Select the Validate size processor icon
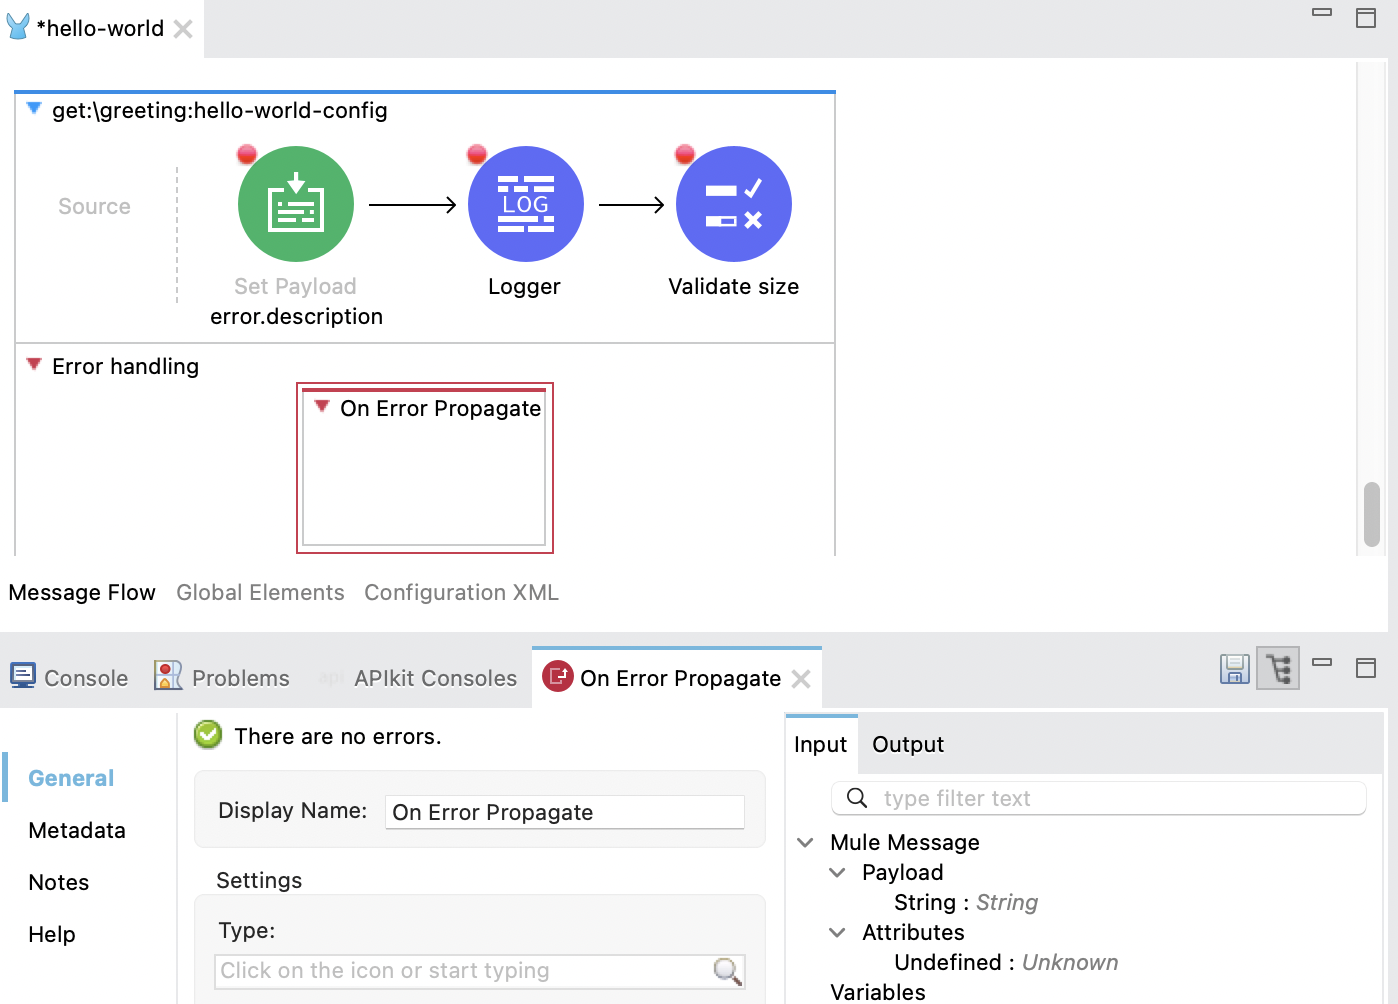Viewport: 1398px width, 1004px height. click(x=733, y=203)
